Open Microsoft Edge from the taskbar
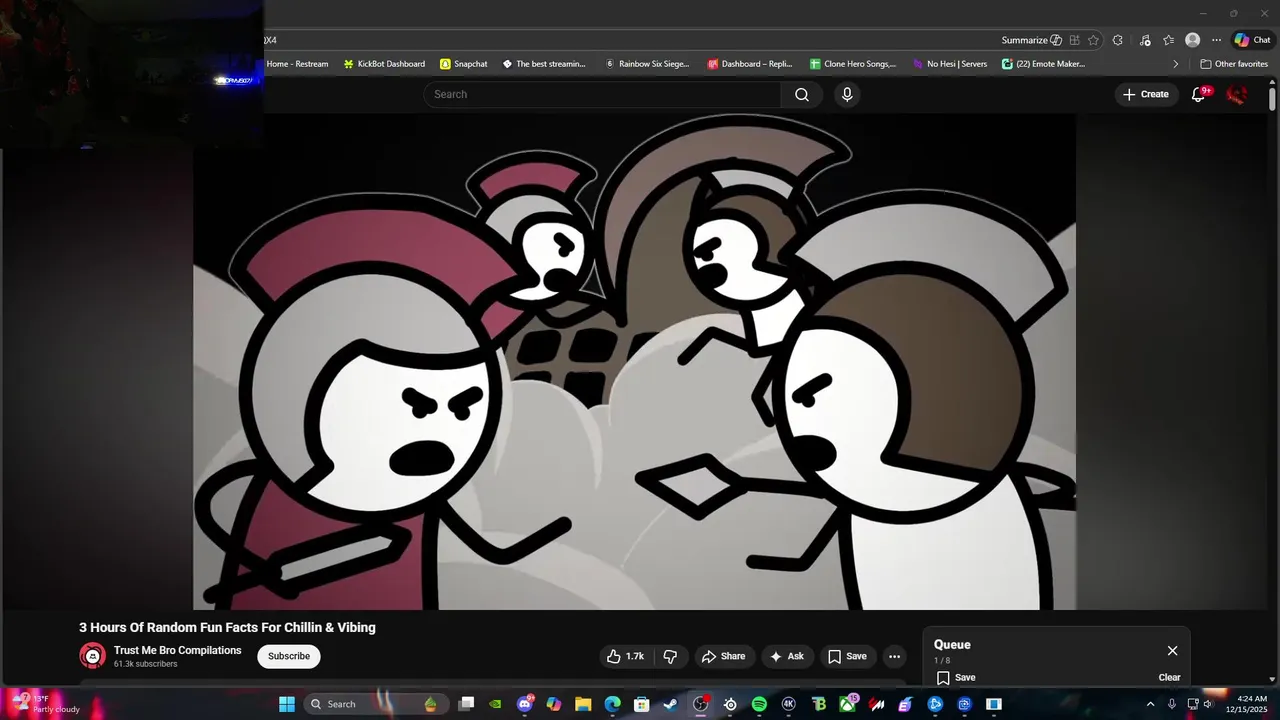The image size is (1280, 720). click(612, 704)
